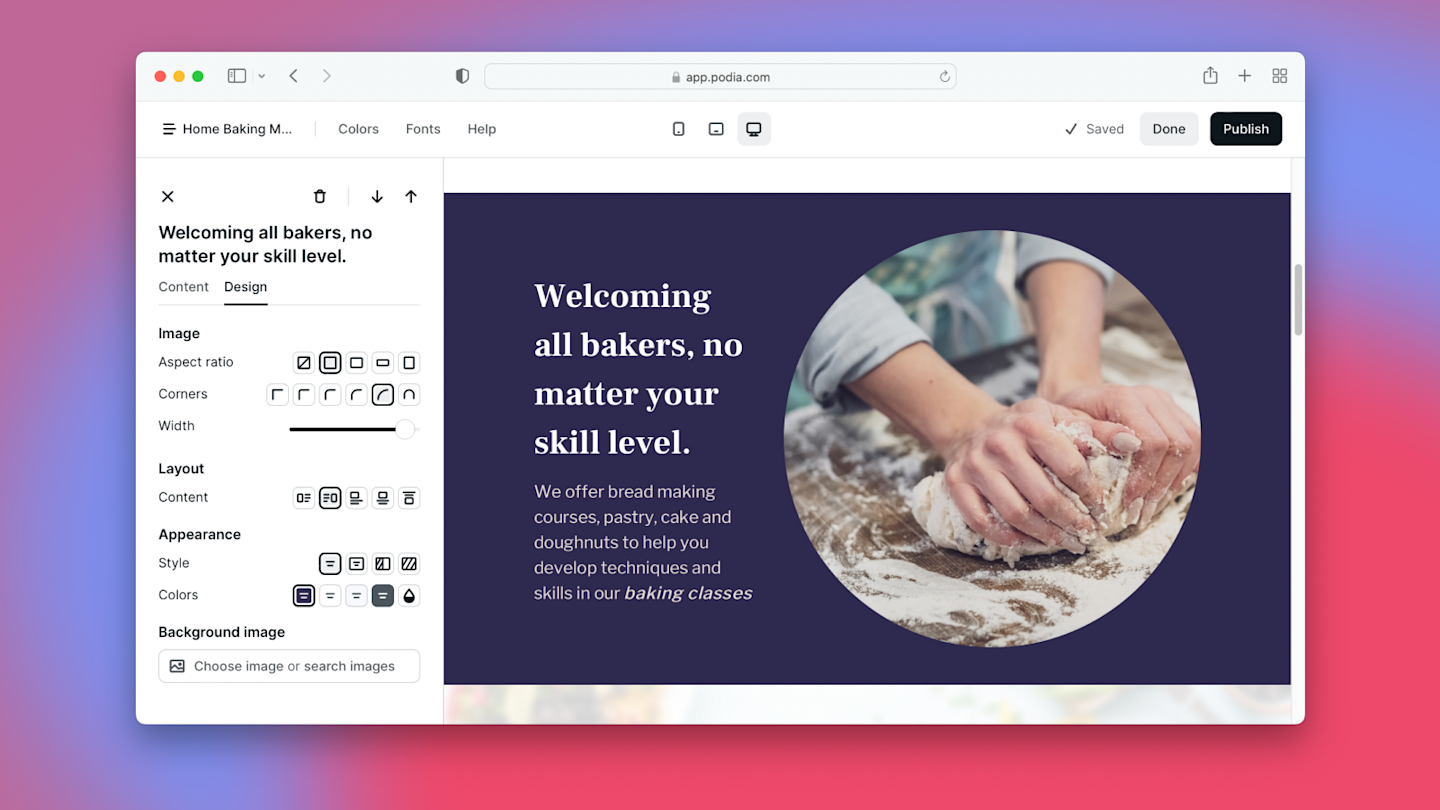Click the Publish button
This screenshot has height=810, width=1440.
(1246, 129)
